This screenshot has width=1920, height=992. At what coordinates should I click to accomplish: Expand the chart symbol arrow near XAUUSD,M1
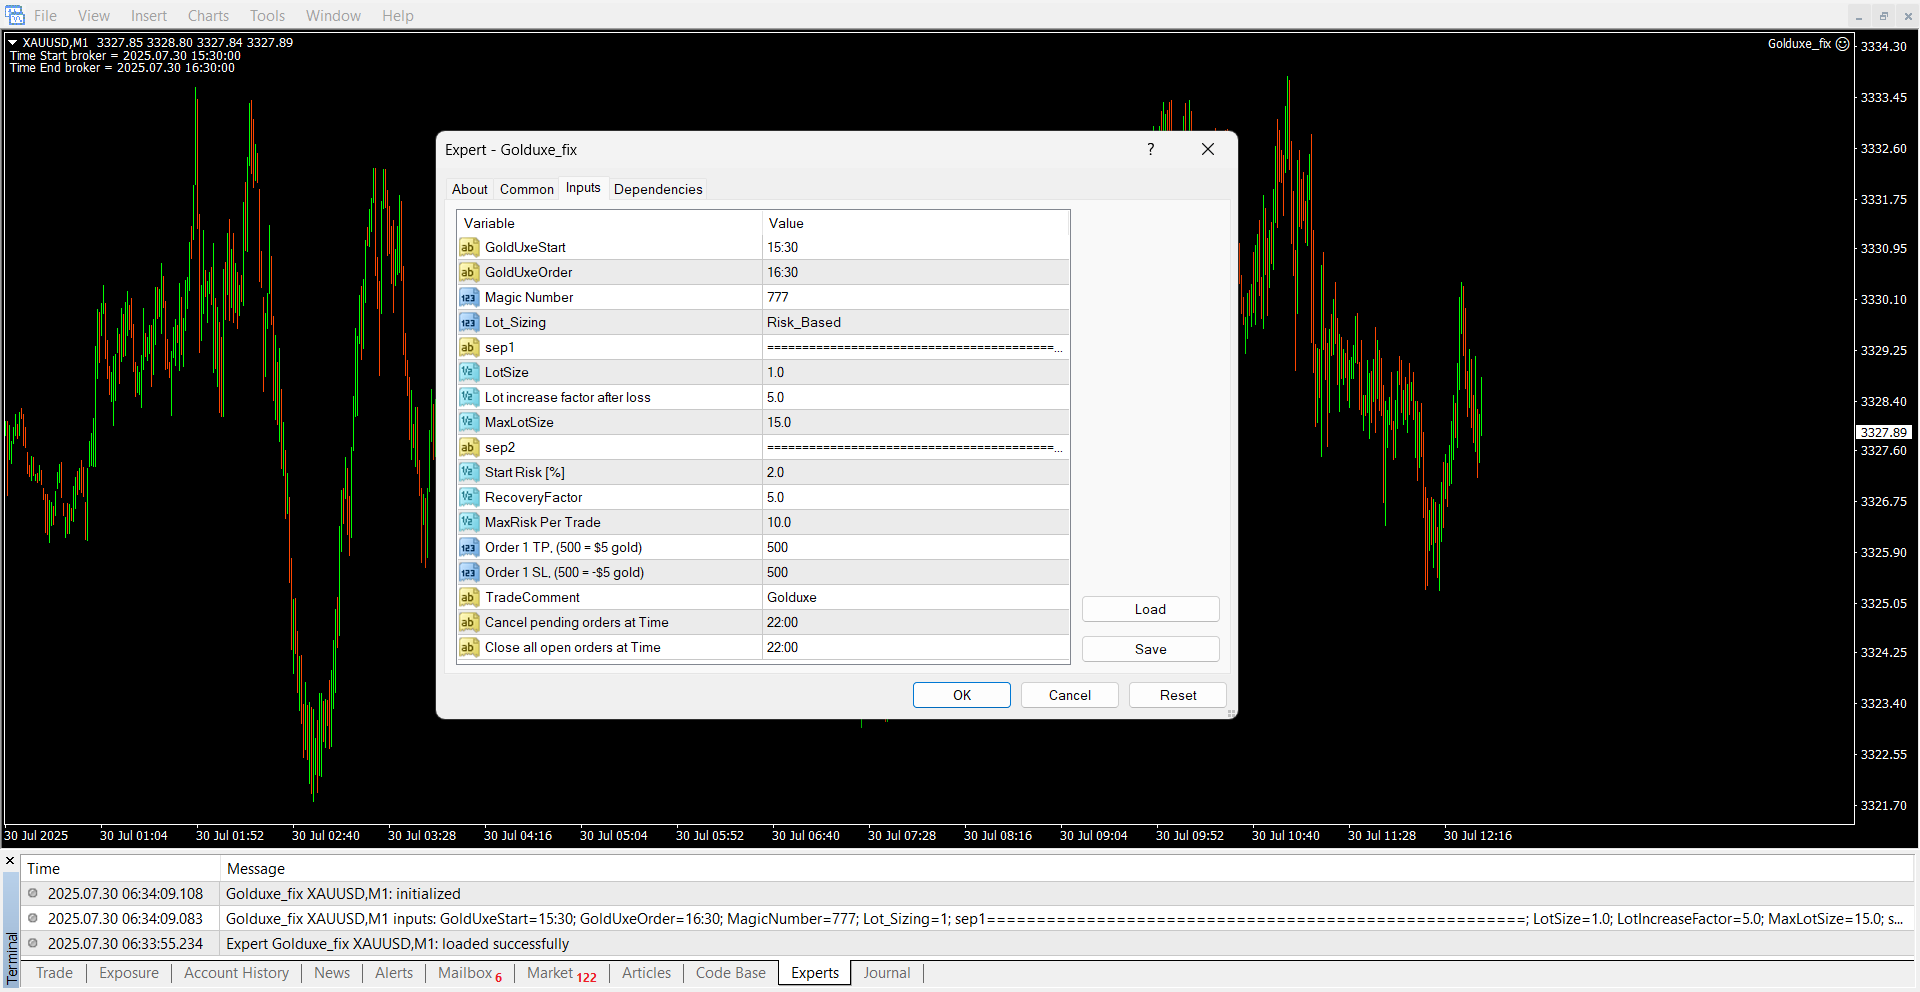pos(13,43)
